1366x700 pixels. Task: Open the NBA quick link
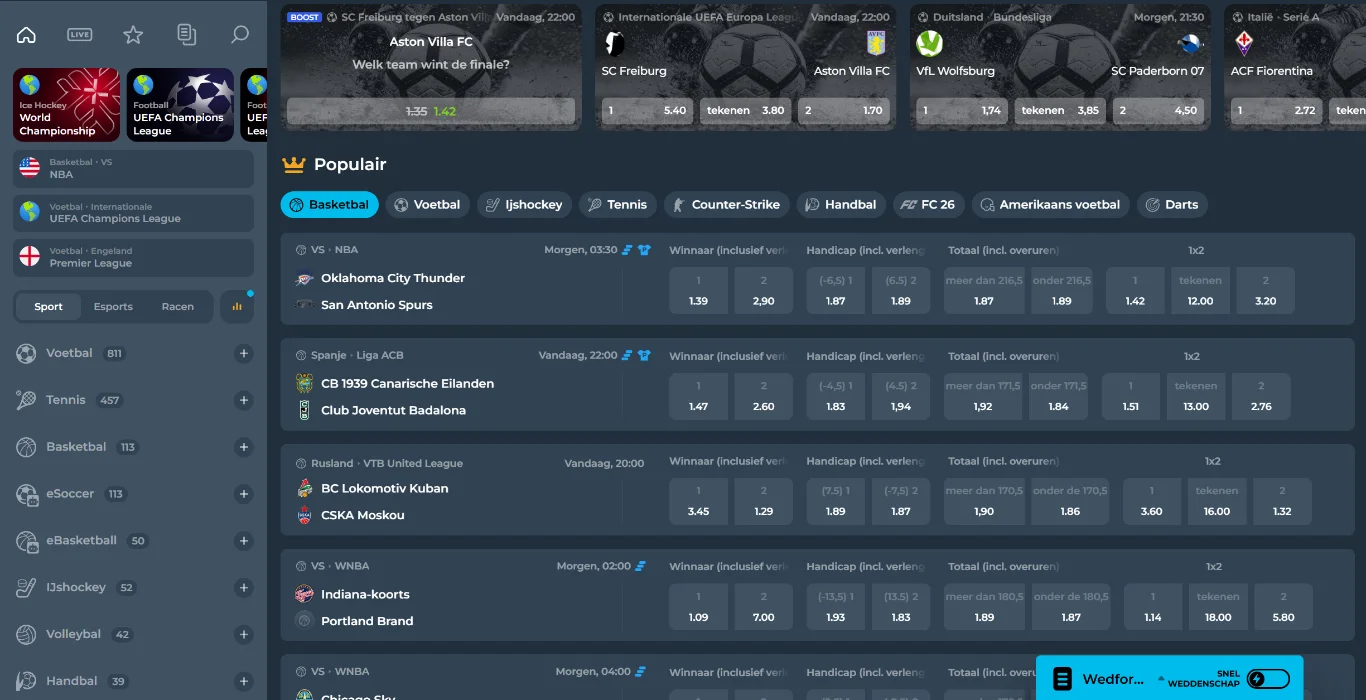tap(134, 168)
